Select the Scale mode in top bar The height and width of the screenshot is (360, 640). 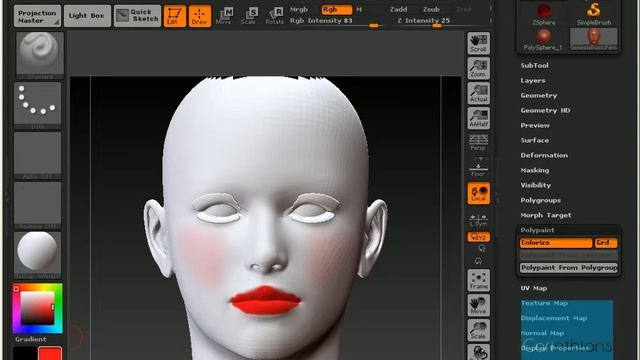249,16
